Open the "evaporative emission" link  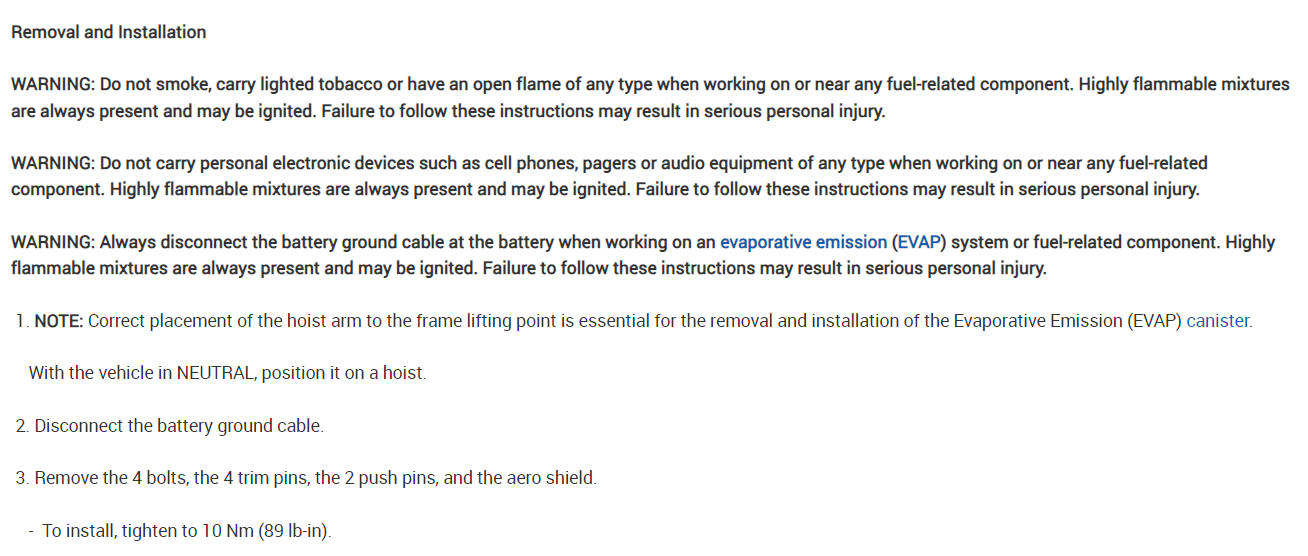(x=803, y=242)
